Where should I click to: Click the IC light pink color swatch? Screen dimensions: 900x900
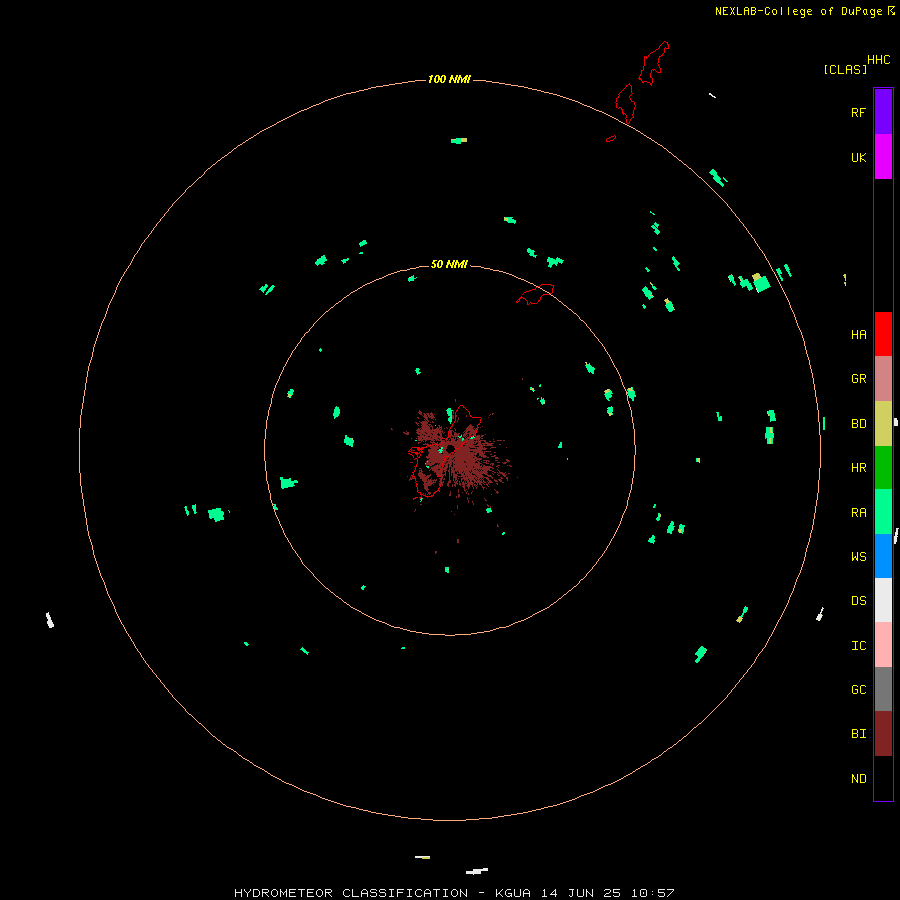tap(883, 645)
